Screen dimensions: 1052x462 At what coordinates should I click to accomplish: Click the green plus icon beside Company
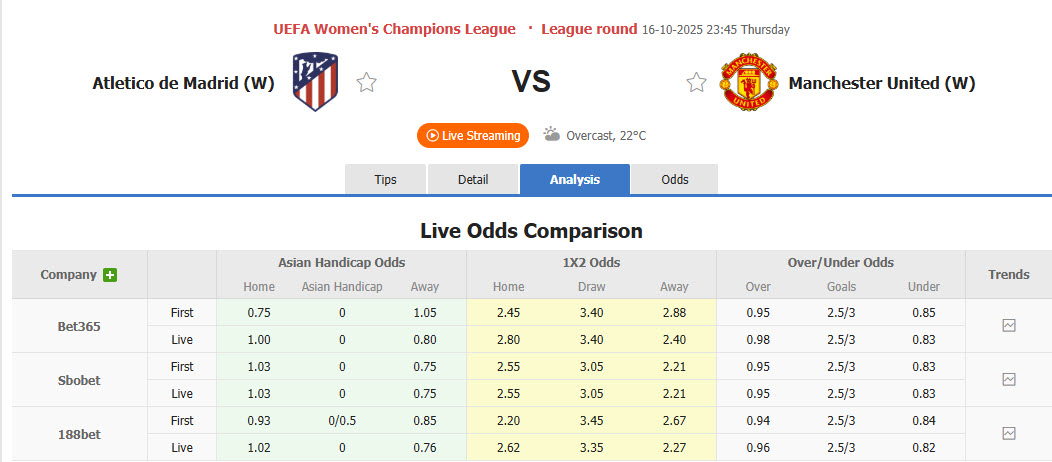110,275
